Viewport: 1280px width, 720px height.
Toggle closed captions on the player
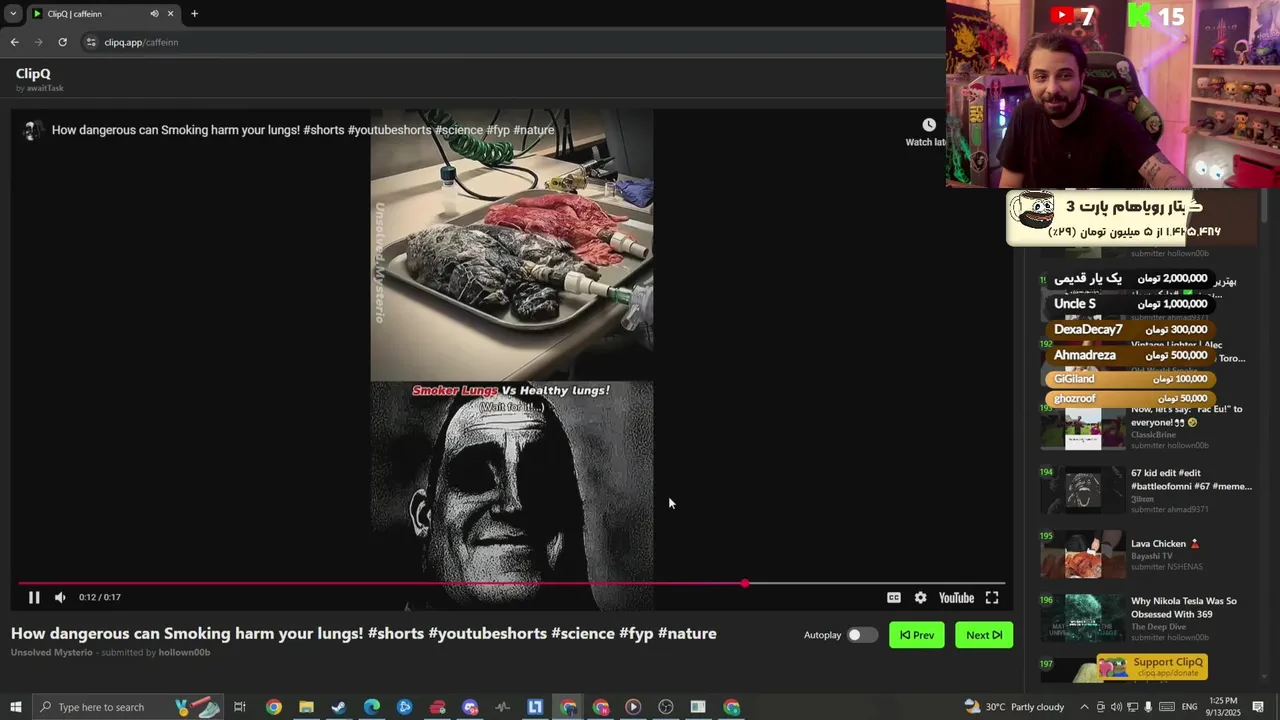click(894, 598)
